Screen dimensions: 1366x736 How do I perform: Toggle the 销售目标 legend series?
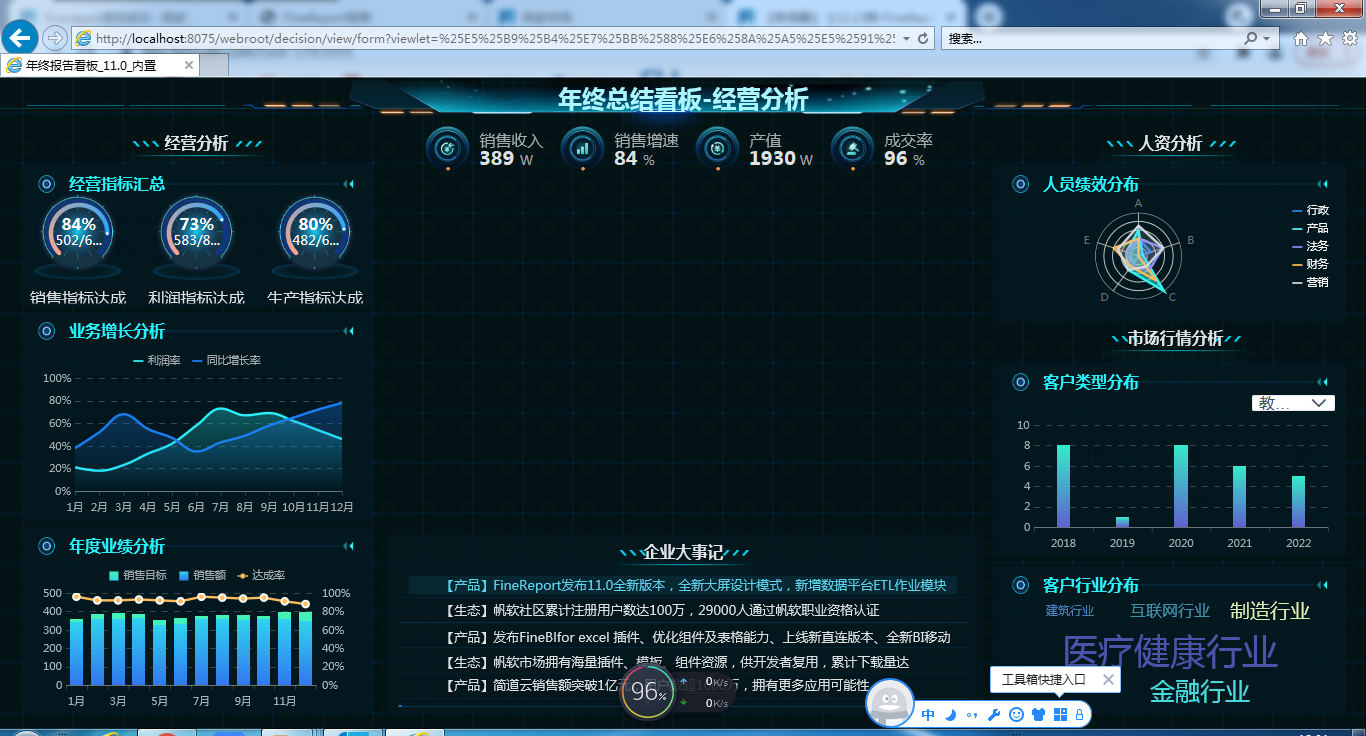[x=138, y=575]
